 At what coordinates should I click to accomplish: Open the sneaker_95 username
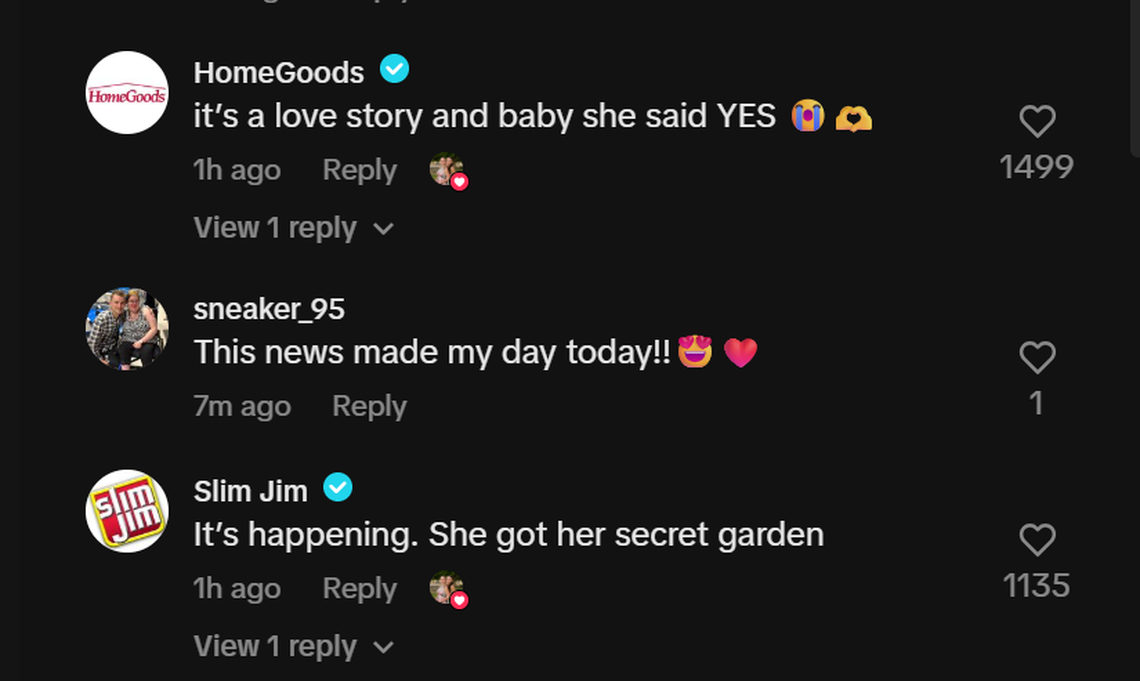(269, 309)
